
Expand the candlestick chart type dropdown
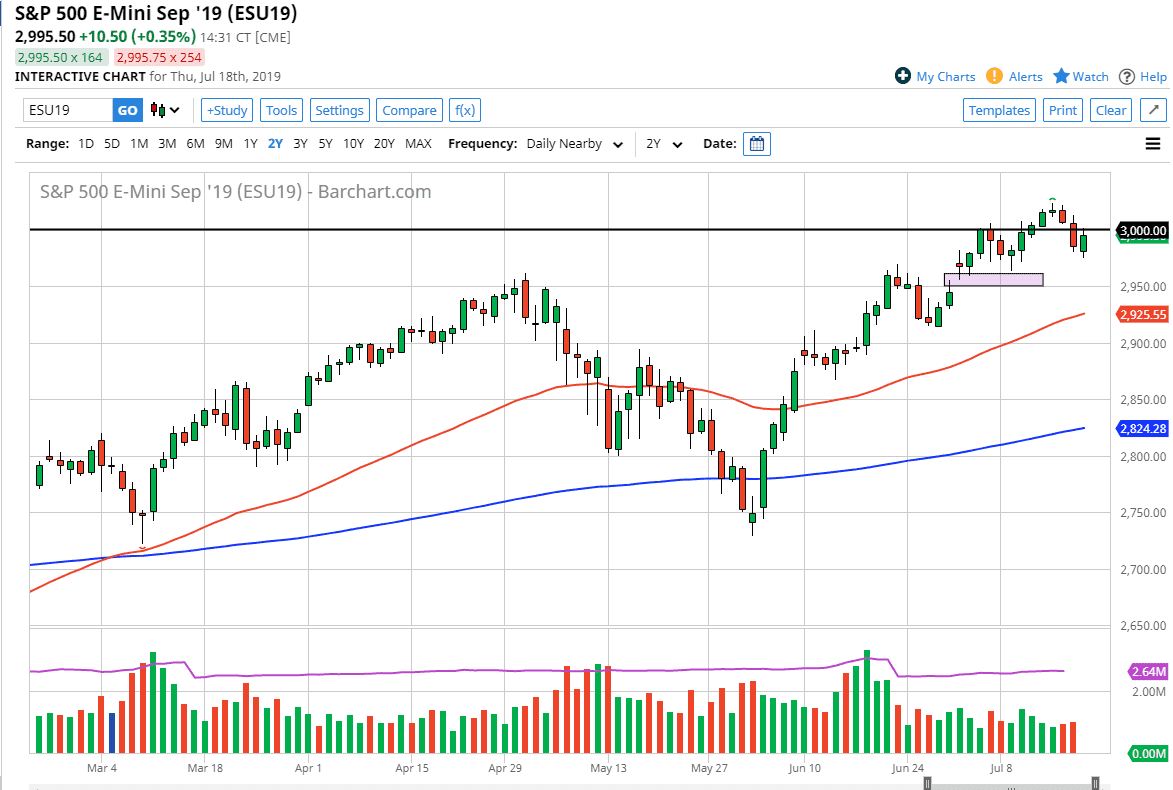pos(165,110)
